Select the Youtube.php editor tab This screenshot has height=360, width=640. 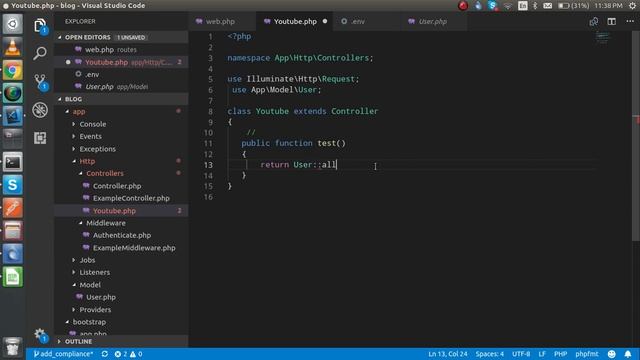point(295,21)
